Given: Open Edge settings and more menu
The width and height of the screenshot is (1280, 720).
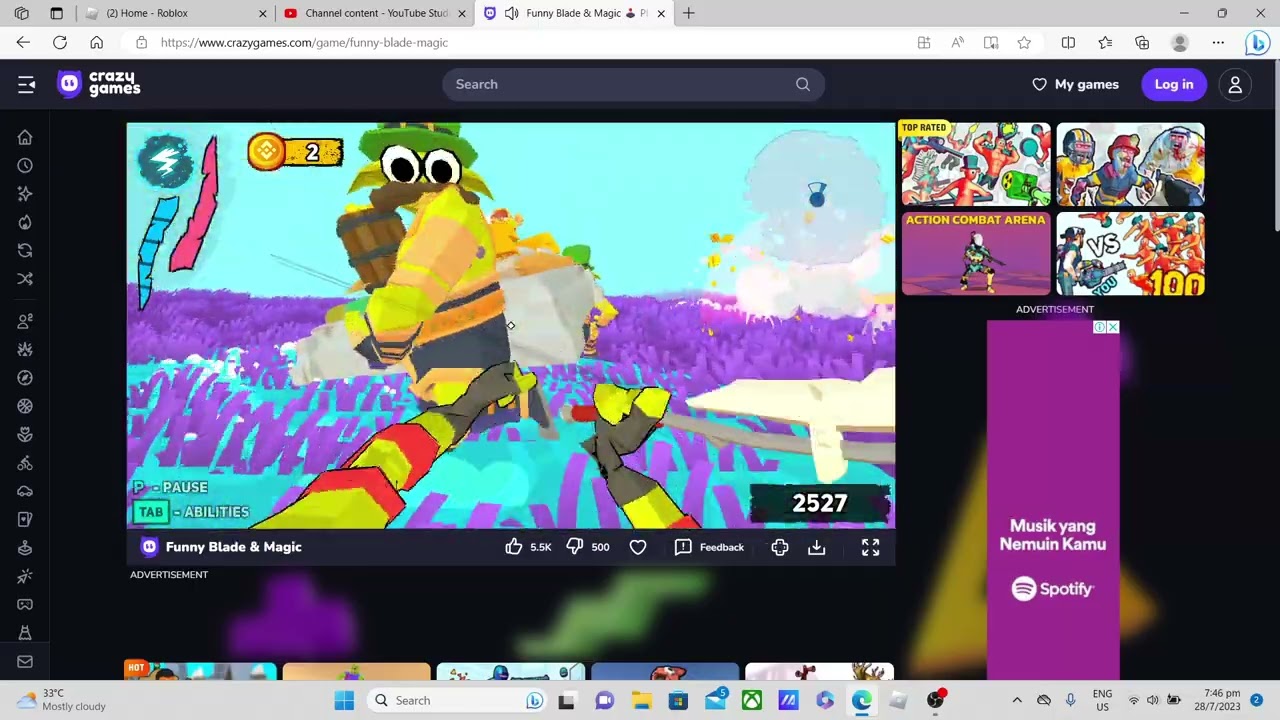Looking at the screenshot, I should pyautogui.click(x=1218, y=43).
